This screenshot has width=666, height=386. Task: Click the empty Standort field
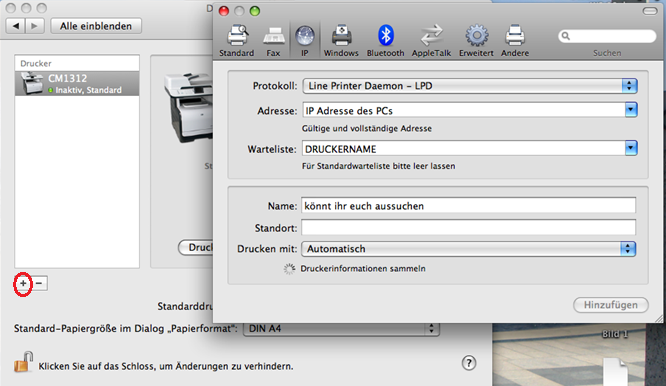click(468, 228)
